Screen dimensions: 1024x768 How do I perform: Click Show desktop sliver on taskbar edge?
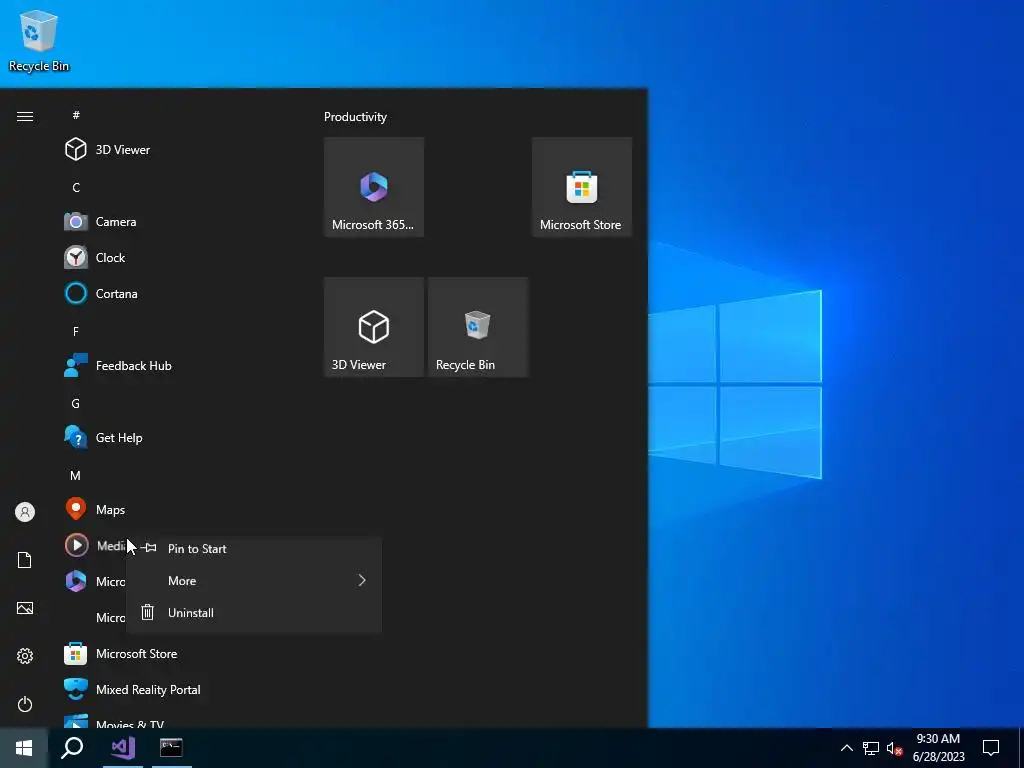pyautogui.click(x=1021, y=748)
